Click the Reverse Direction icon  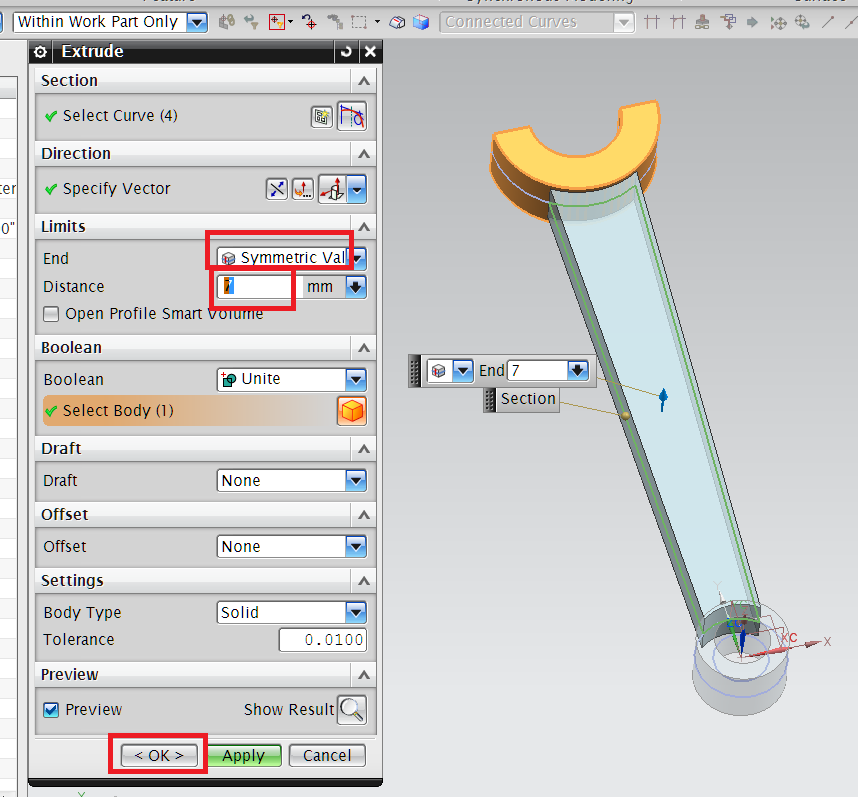click(276, 188)
